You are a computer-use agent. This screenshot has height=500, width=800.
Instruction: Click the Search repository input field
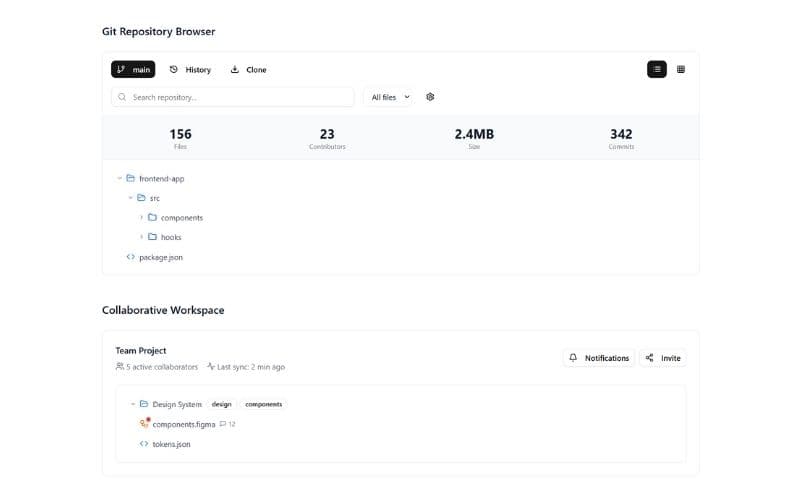(233, 97)
